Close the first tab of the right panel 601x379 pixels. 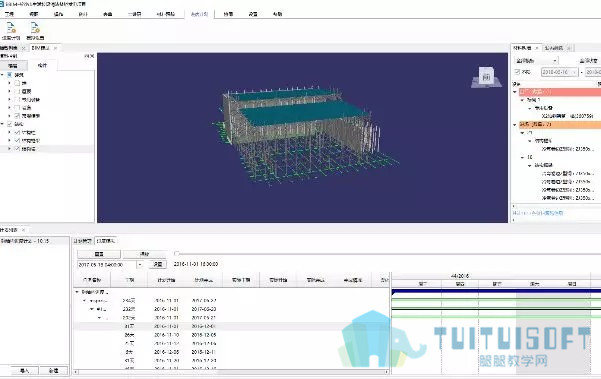[537, 48]
